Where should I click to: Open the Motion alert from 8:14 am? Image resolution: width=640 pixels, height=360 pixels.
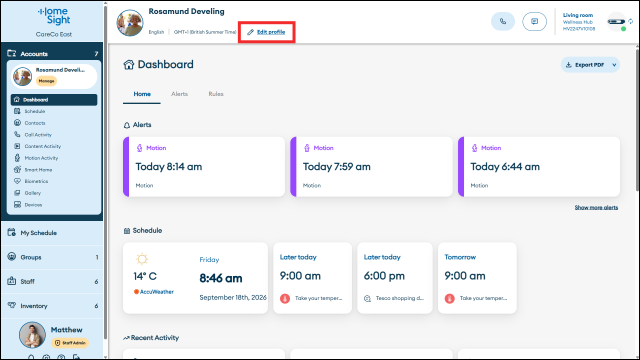pyautogui.click(x=204, y=167)
